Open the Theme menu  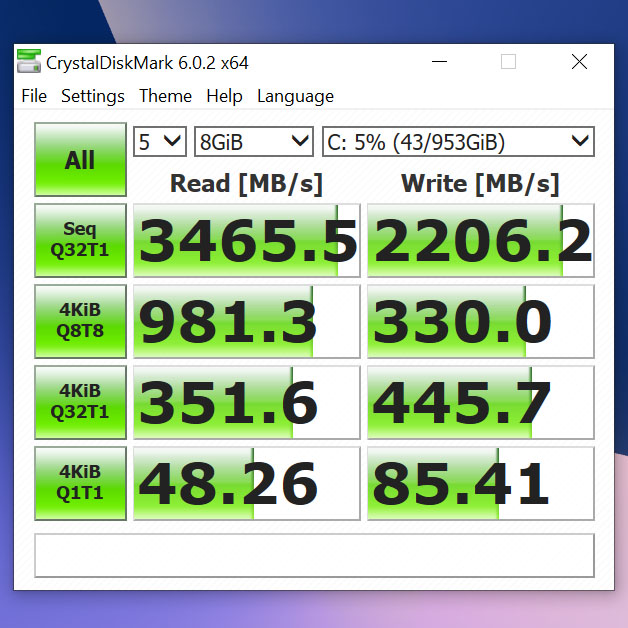[165, 96]
